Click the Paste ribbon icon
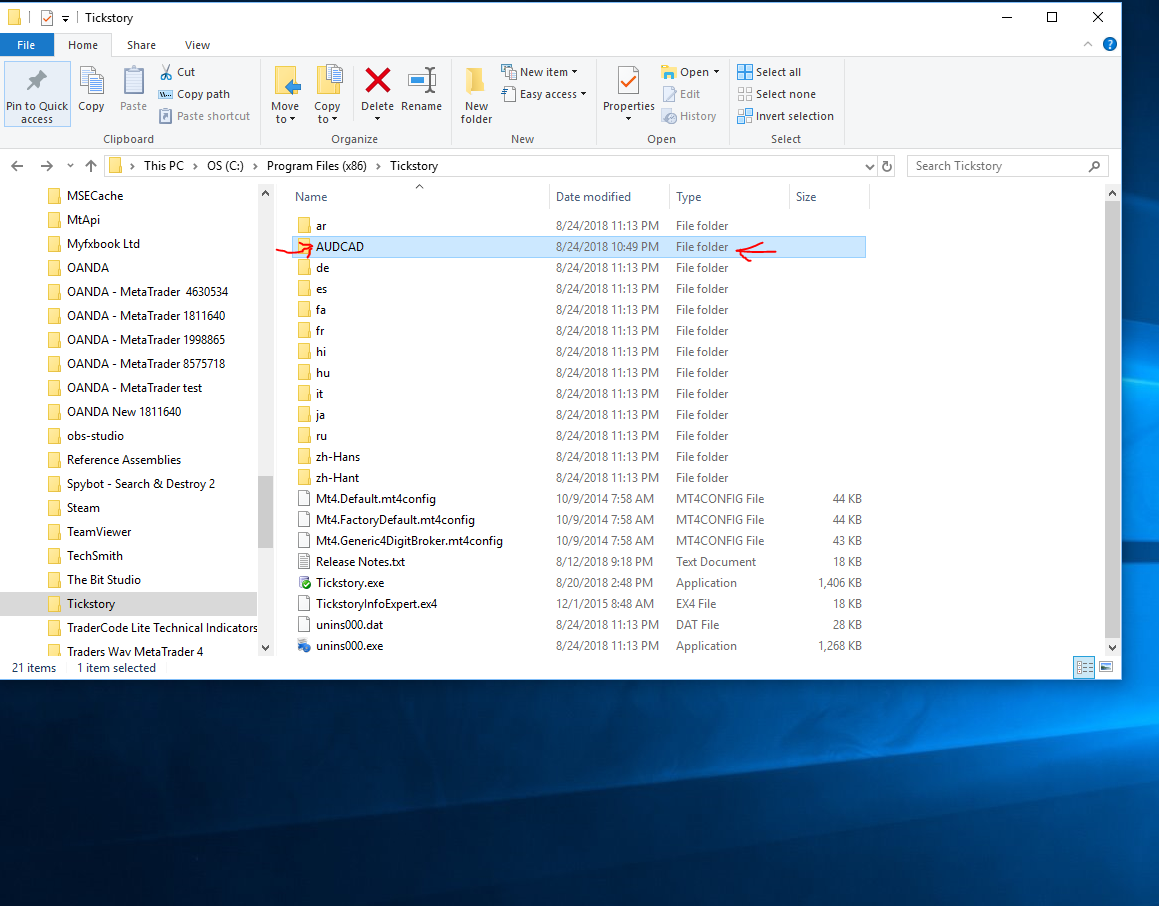The width and height of the screenshot is (1159, 906). (x=134, y=89)
